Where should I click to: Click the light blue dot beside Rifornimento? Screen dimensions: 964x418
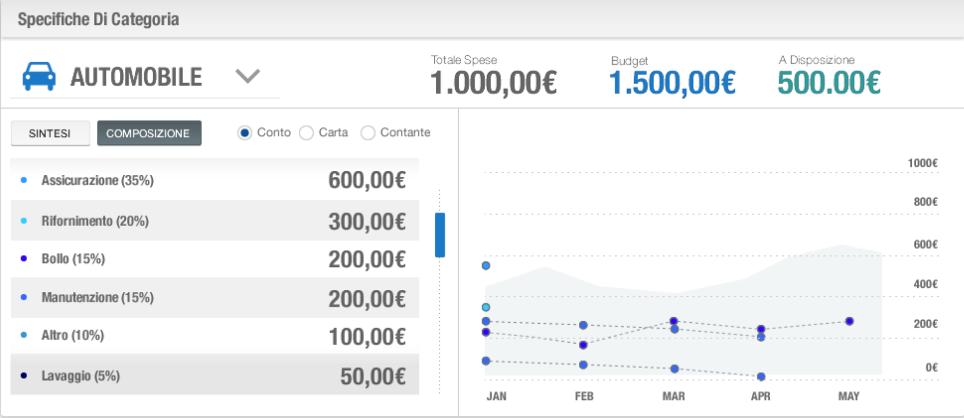pos(24,220)
